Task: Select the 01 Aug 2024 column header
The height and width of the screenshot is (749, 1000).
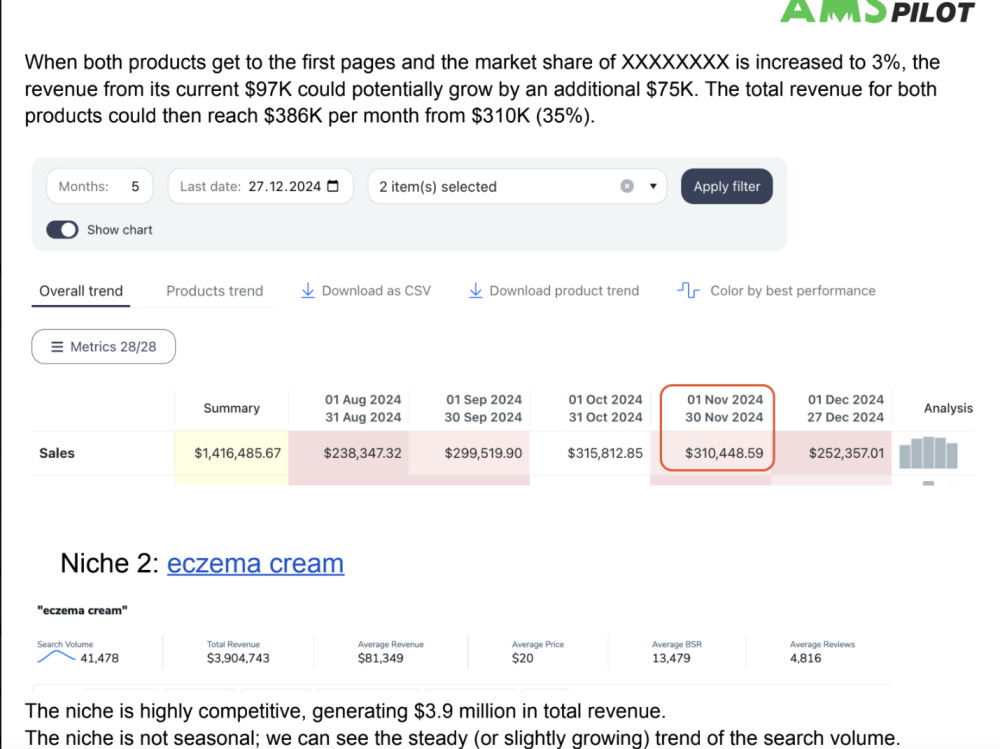Action: click(x=363, y=408)
